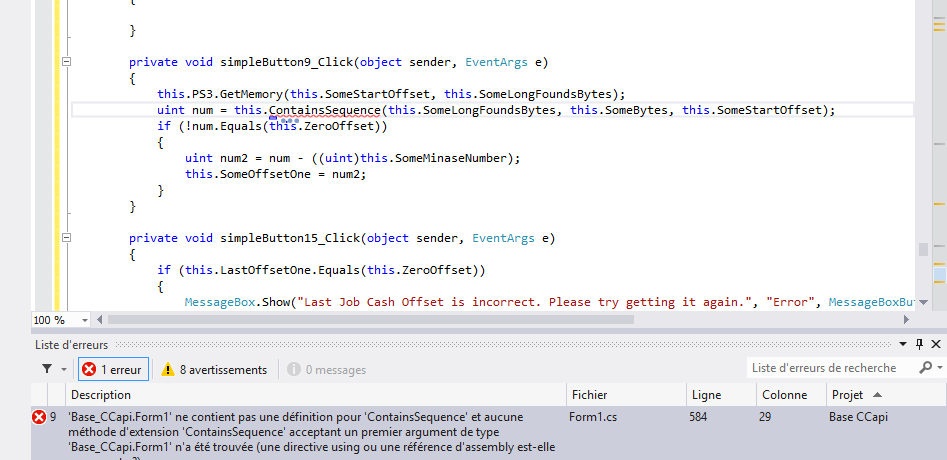Click the underlined 'ContainsSequence' method call
947x460 pixels.
[x=324, y=110]
